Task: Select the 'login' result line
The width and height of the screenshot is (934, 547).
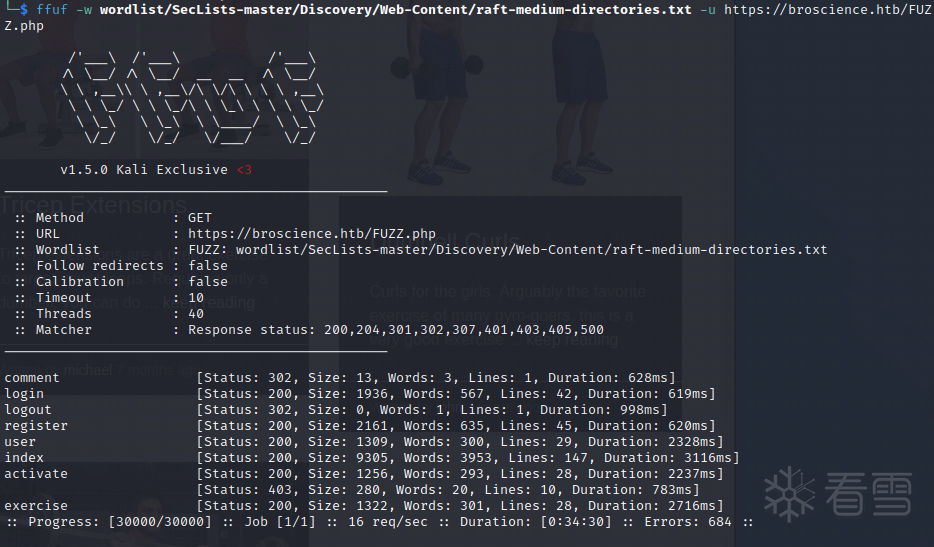Action: click(x=360, y=394)
